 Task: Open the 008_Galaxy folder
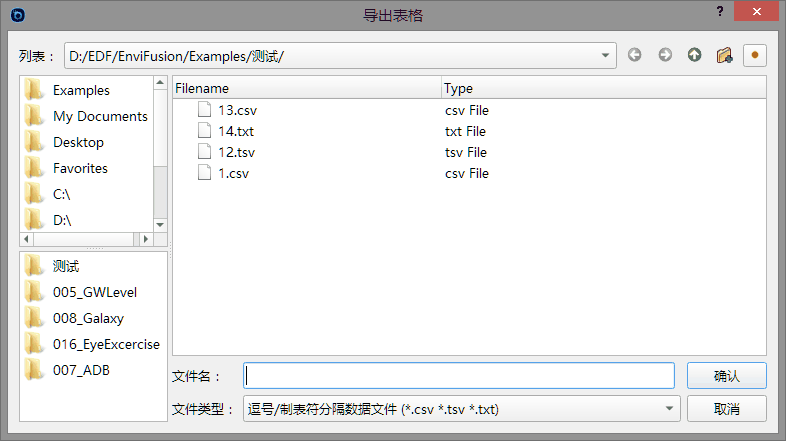tap(88, 318)
